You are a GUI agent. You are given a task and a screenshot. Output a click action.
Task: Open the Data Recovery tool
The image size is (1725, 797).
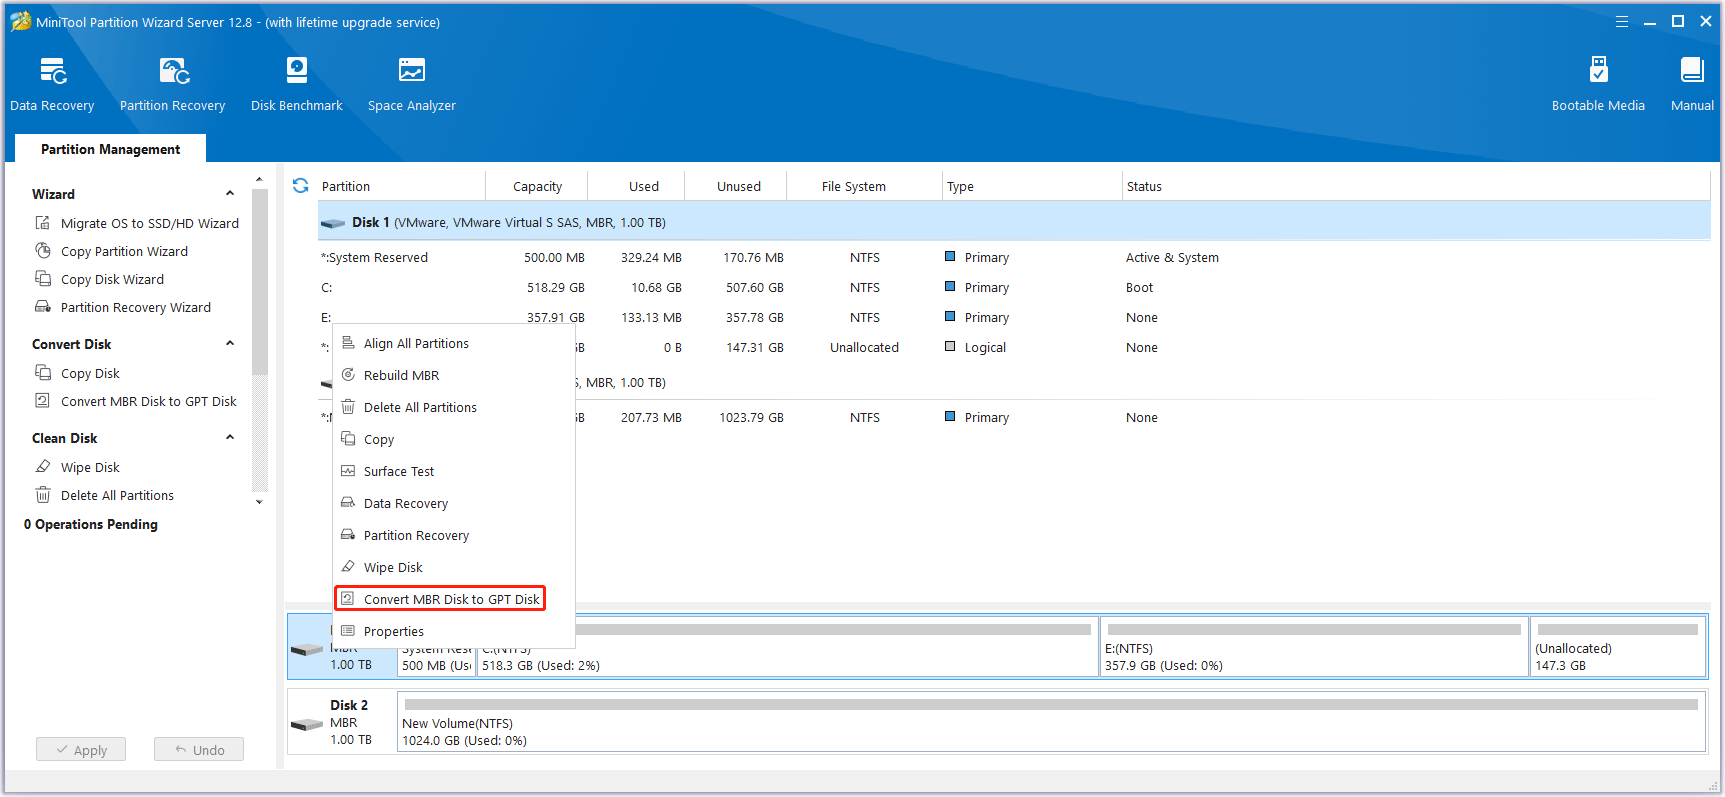click(52, 84)
